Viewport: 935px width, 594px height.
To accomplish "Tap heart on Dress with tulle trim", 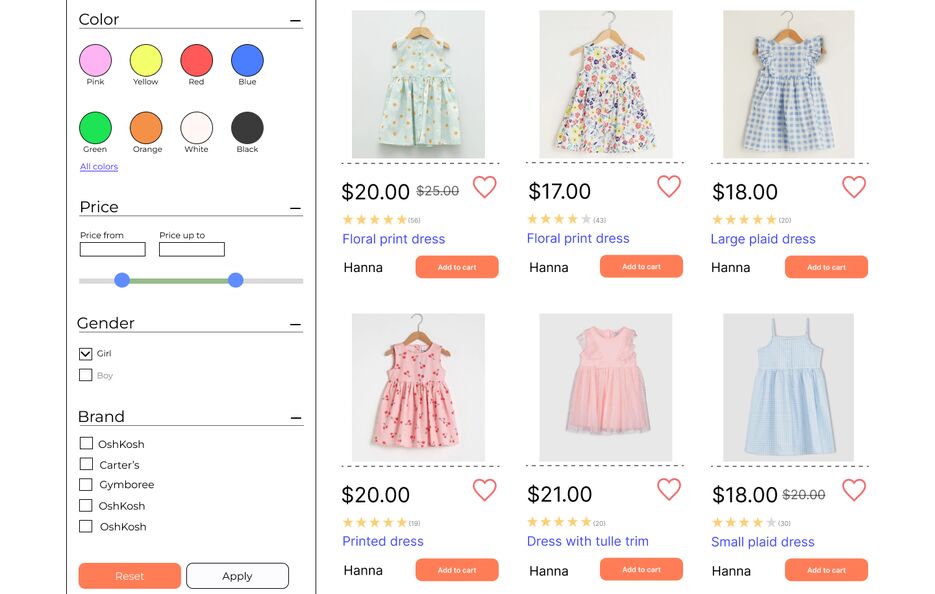I will coord(668,490).
